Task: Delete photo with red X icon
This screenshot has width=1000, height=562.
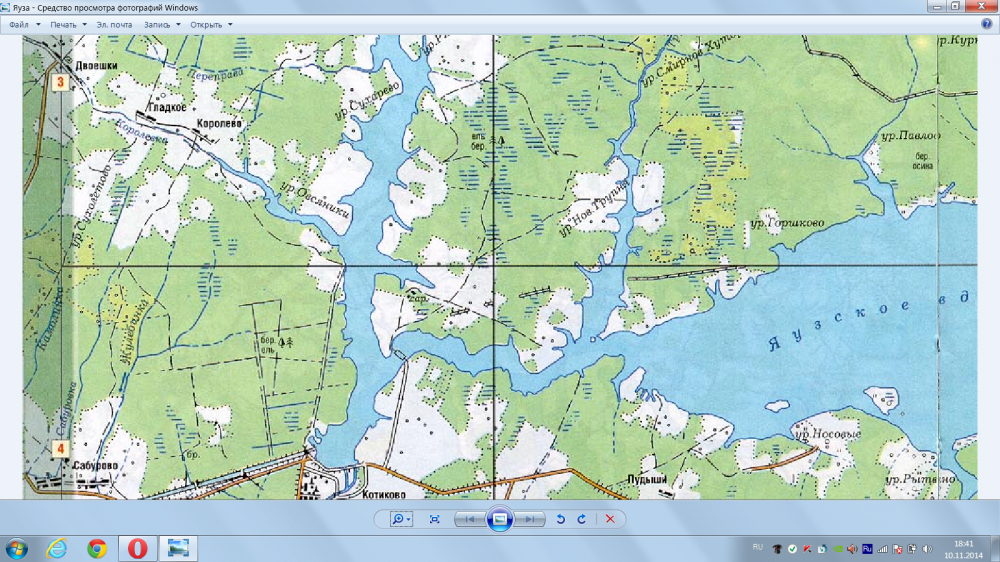Action: 609,519
